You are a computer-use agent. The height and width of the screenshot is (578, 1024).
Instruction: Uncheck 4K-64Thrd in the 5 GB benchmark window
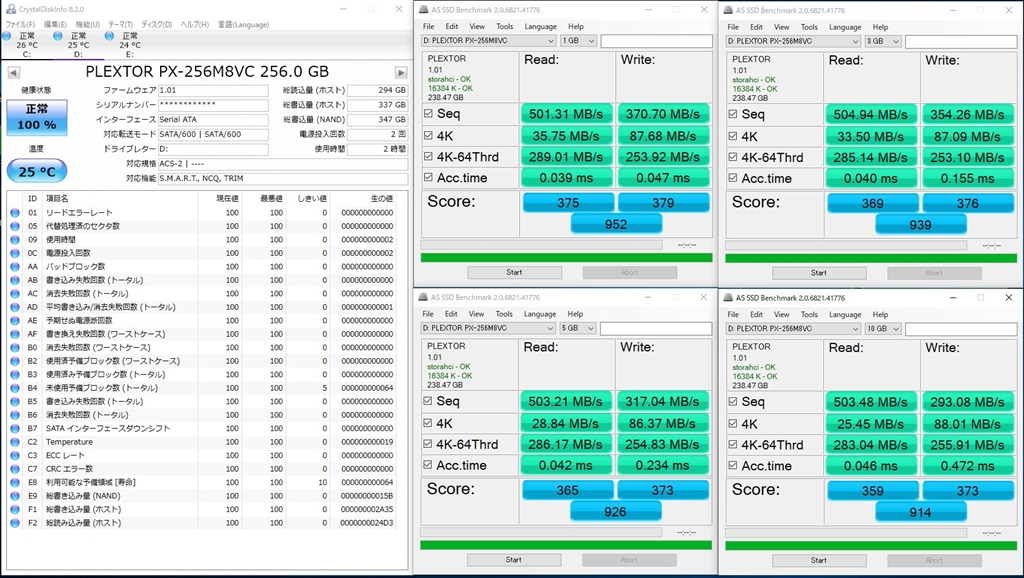pos(428,444)
